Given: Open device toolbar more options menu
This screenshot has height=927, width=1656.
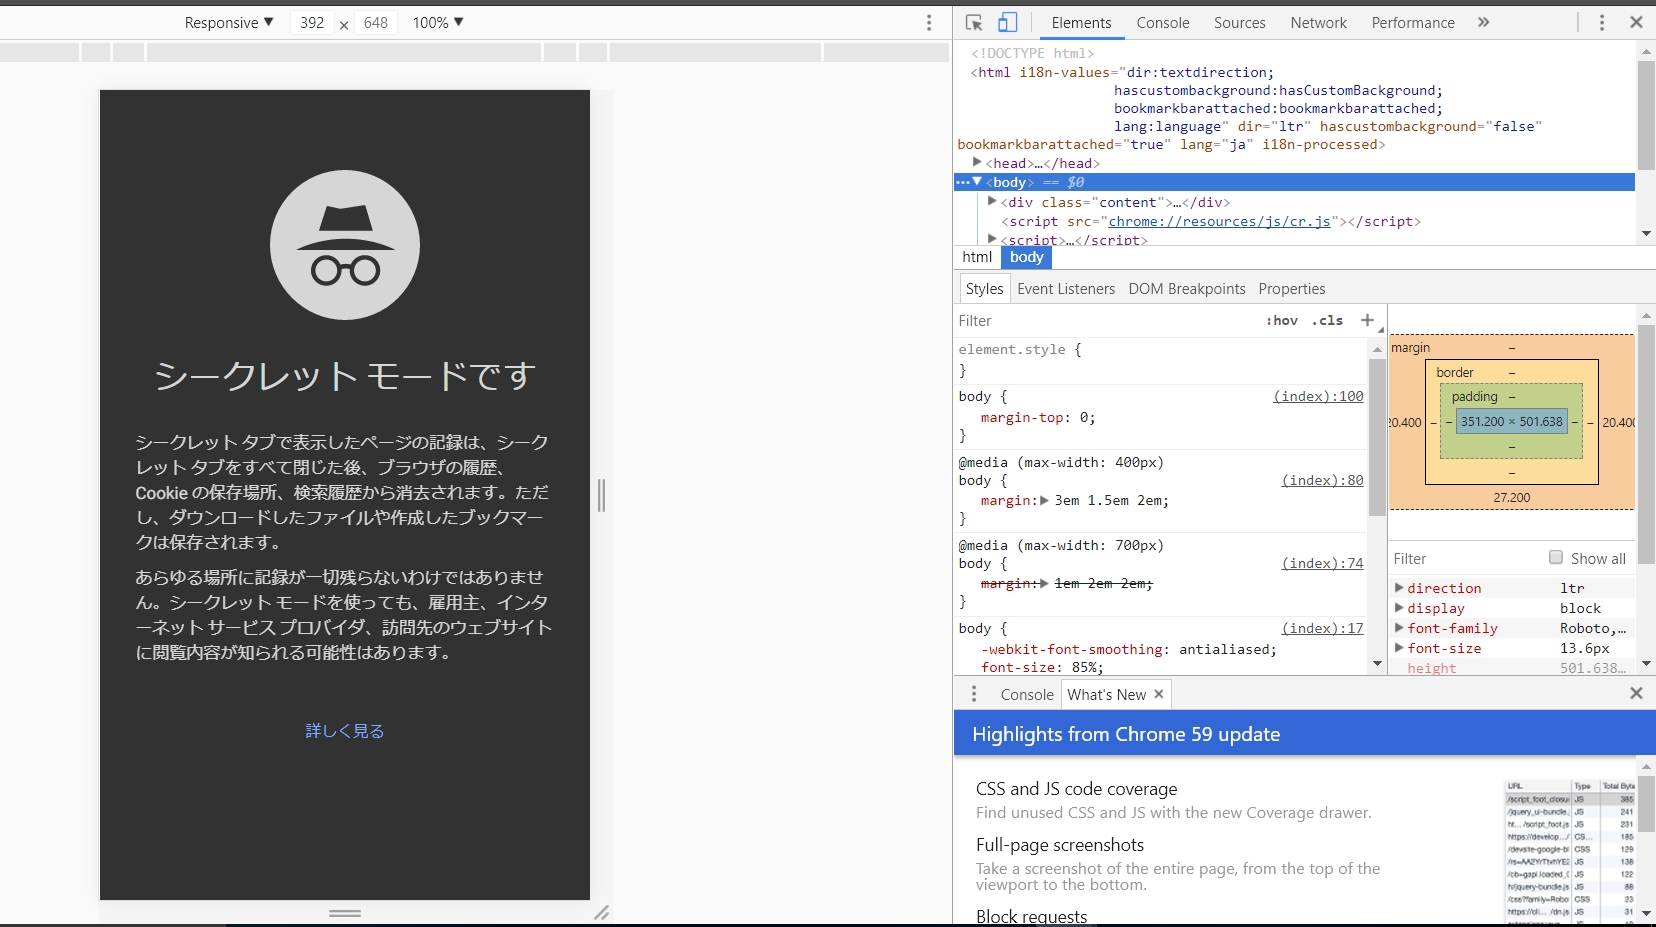Looking at the screenshot, I should (x=929, y=22).
